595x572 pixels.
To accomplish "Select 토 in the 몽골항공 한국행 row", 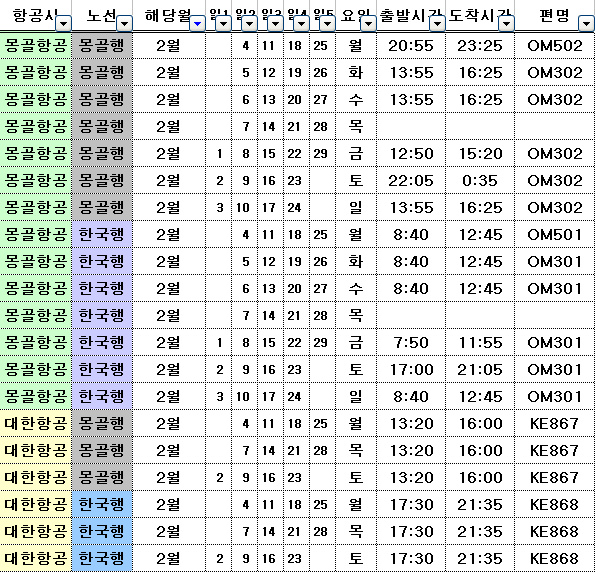I will pos(356,370).
